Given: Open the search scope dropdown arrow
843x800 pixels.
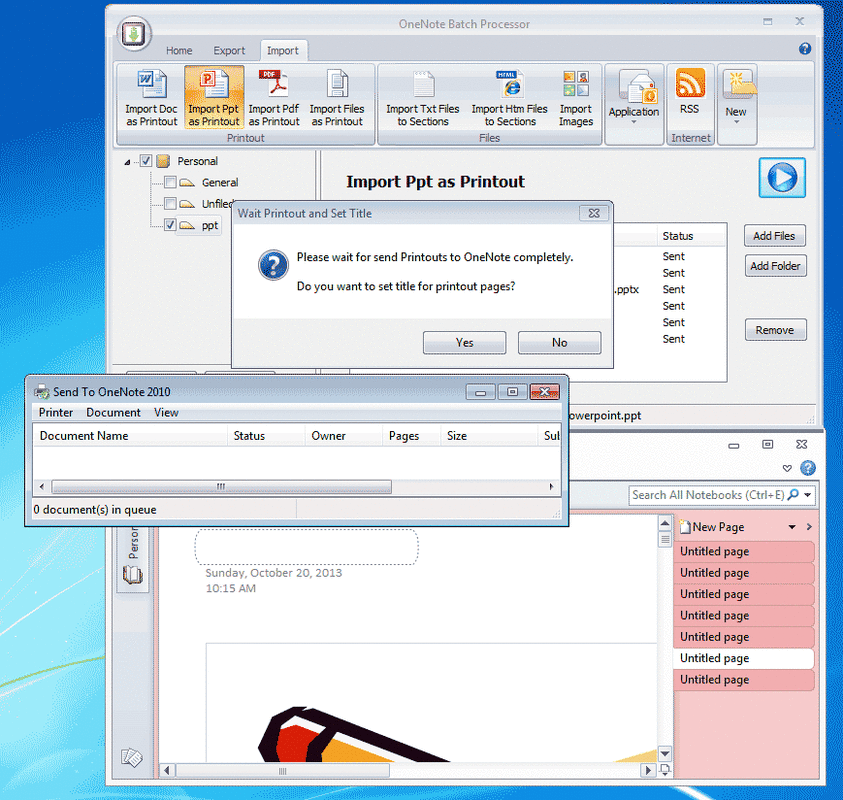Looking at the screenshot, I should 808,495.
